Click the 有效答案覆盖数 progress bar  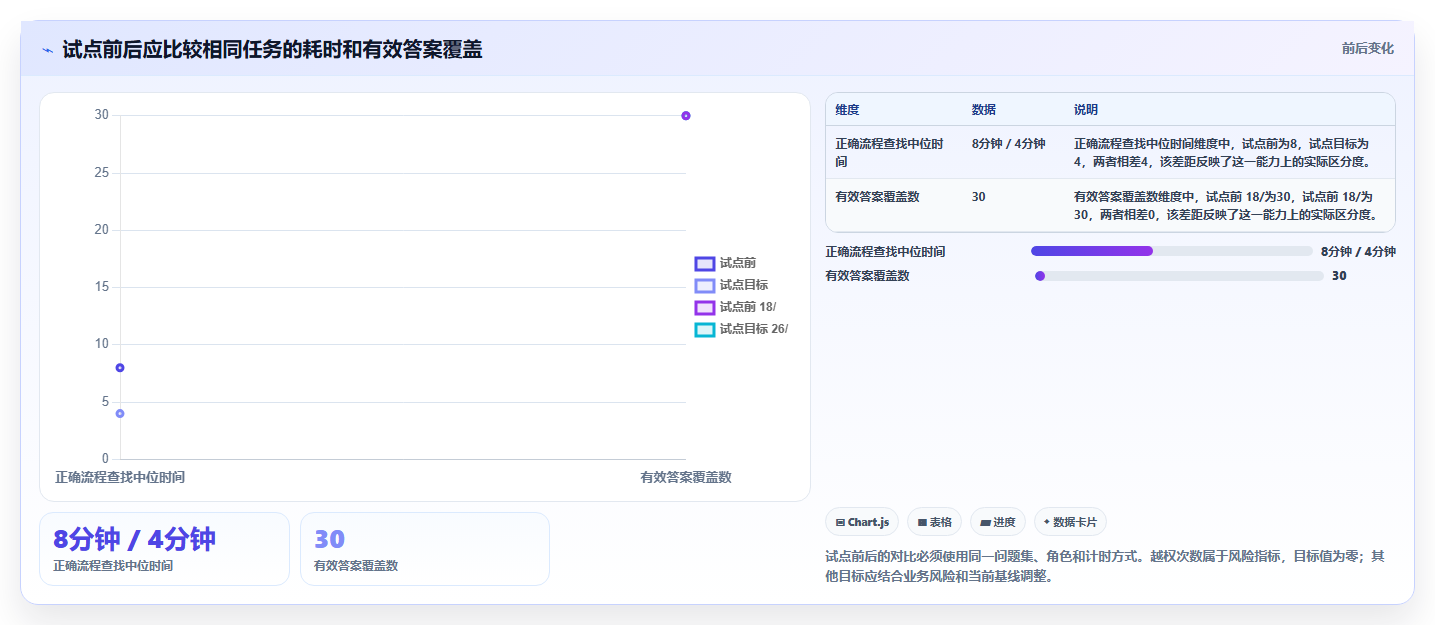[1177, 276]
